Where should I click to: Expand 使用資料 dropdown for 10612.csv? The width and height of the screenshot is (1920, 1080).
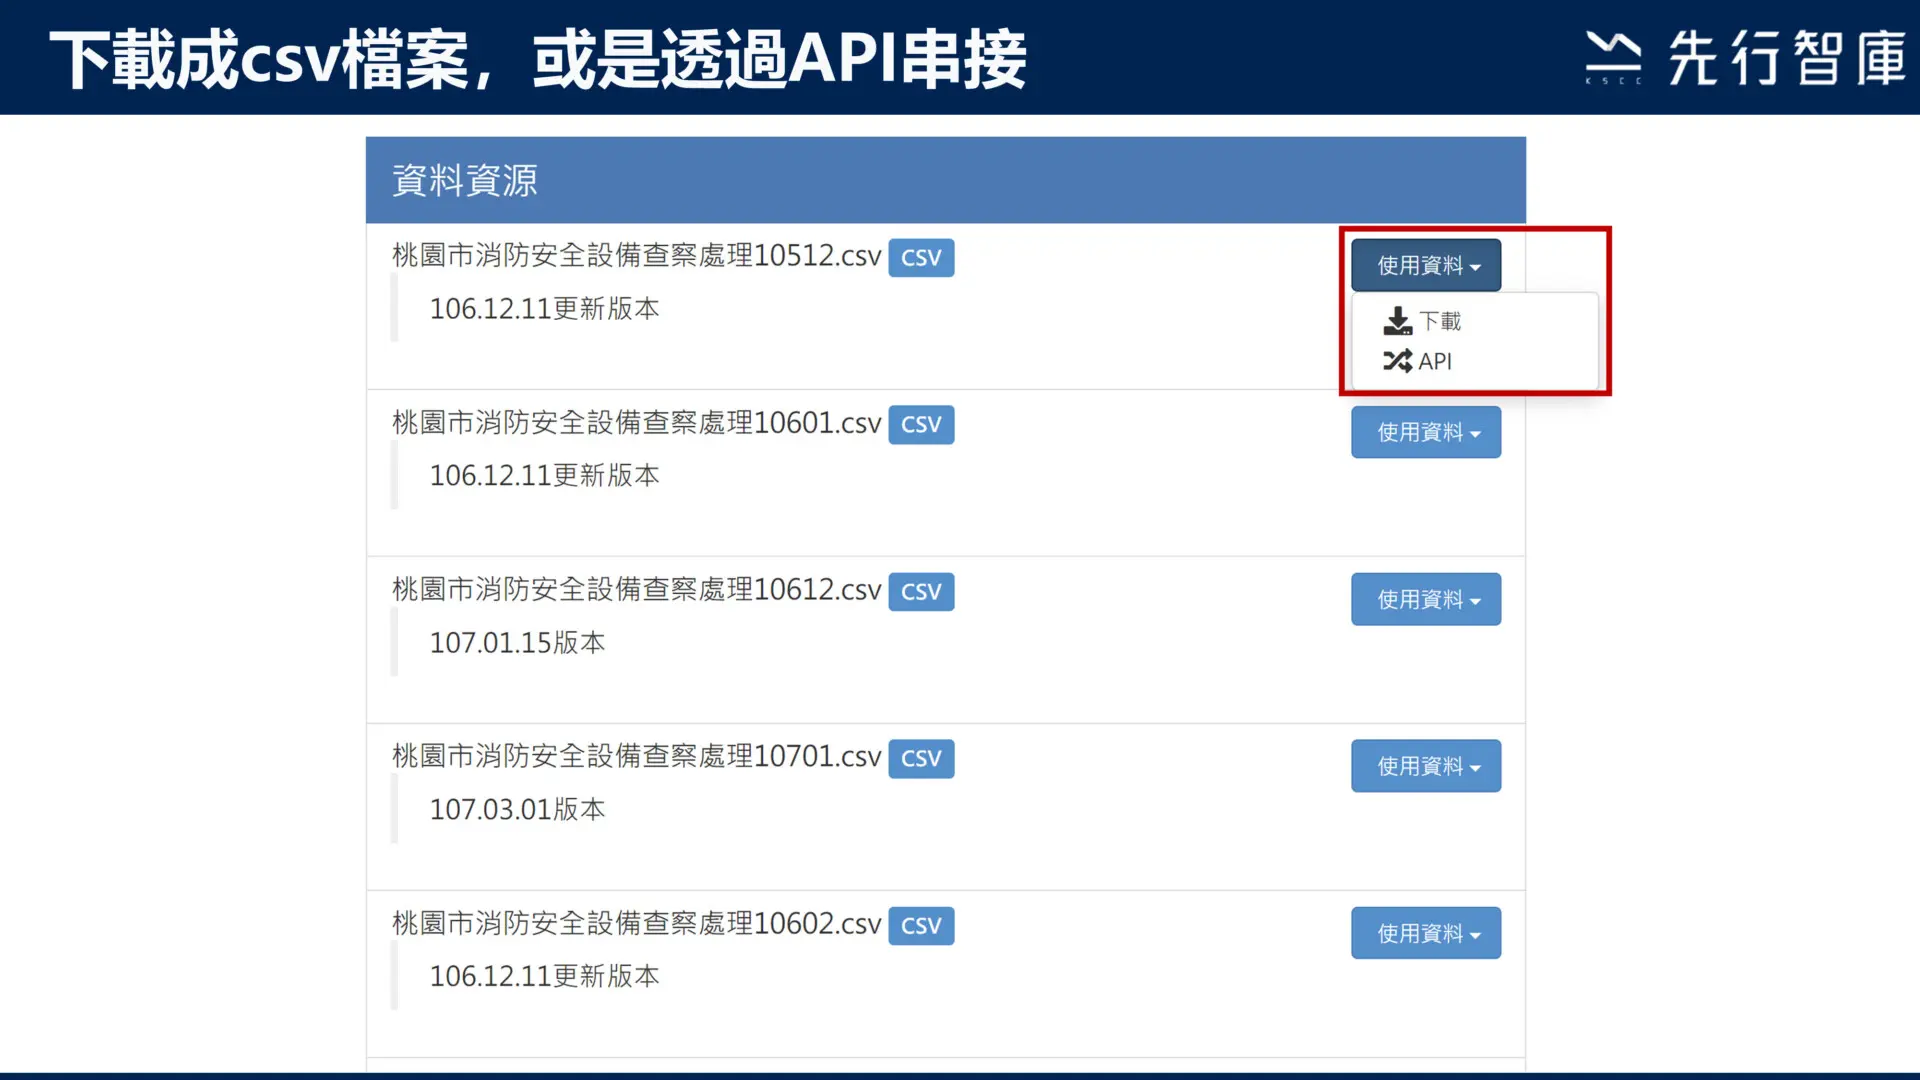pos(1426,599)
